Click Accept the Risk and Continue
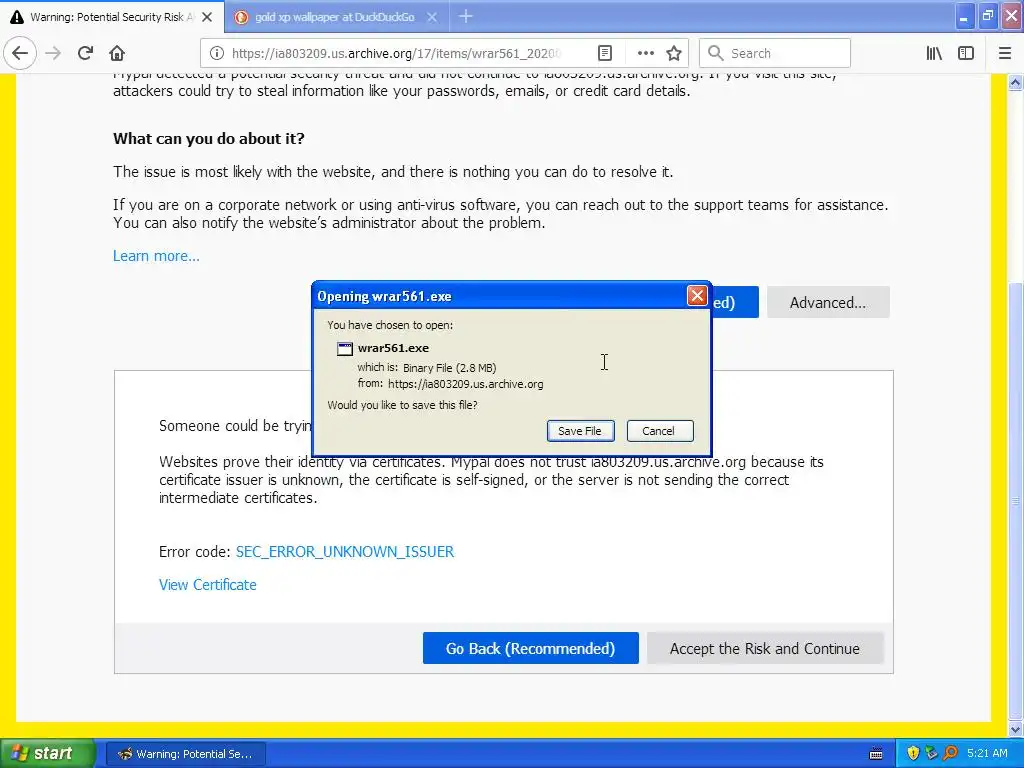Screen dimensions: 1024x768 click(765, 648)
